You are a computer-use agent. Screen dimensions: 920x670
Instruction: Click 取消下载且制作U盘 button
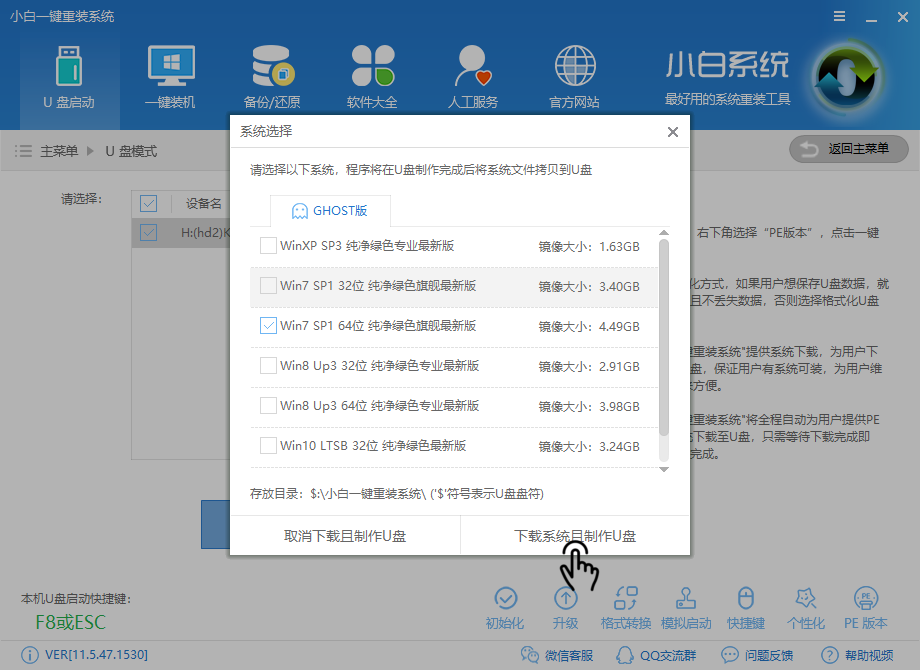(x=343, y=535)
